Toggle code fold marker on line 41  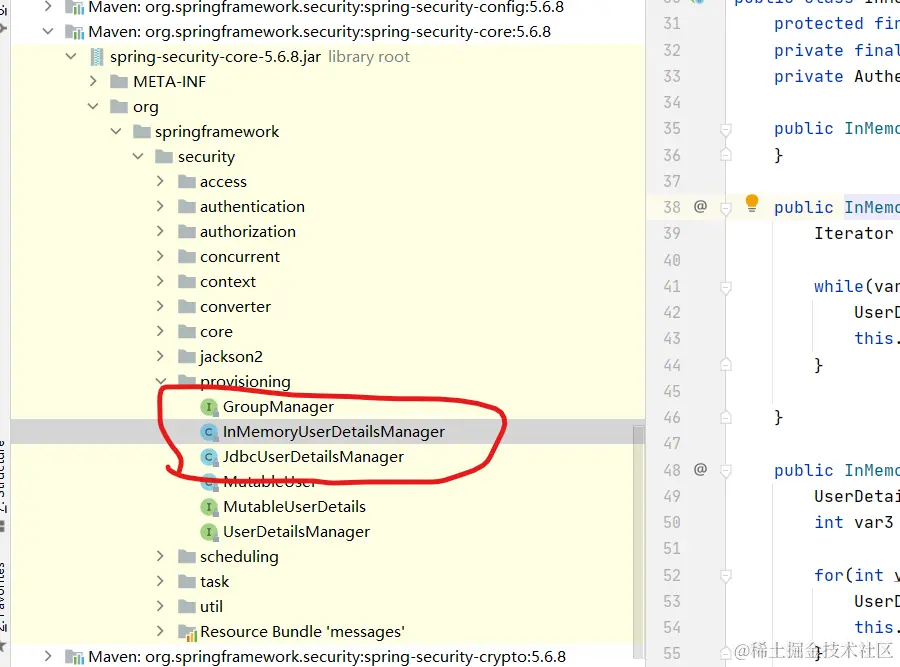pos(726,288)
